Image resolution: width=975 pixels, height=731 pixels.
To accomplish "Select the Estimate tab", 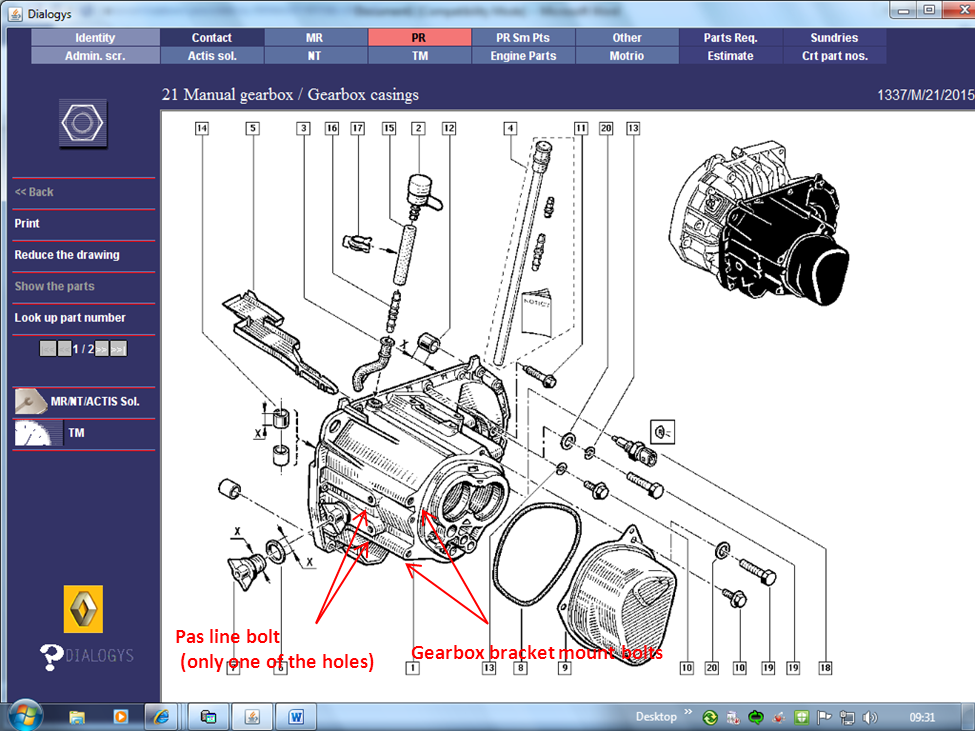I will click(x=730, y=56).
